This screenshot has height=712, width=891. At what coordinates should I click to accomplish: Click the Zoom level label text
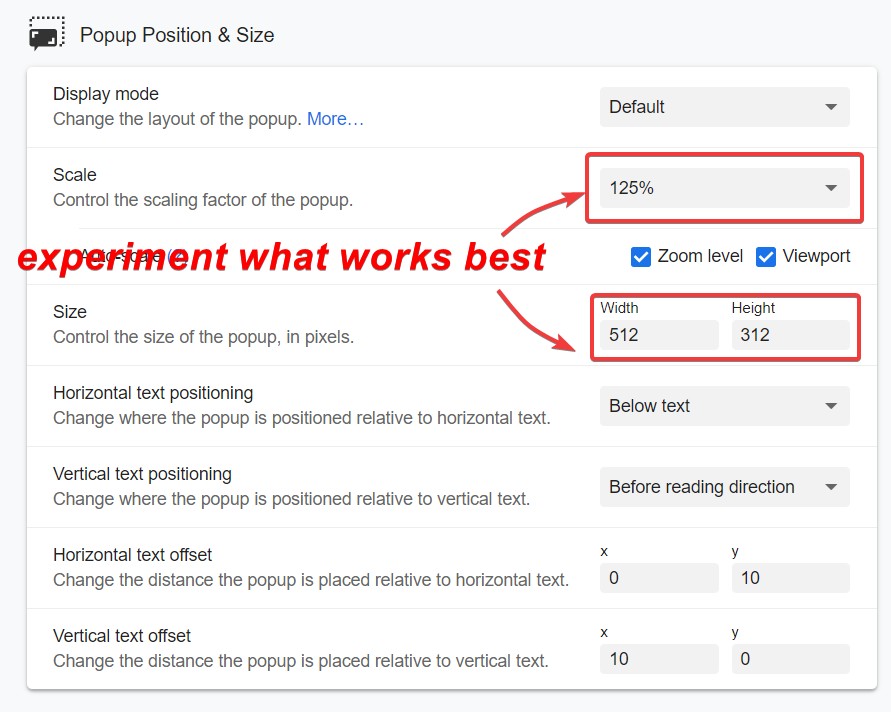[x=700, y=256]
